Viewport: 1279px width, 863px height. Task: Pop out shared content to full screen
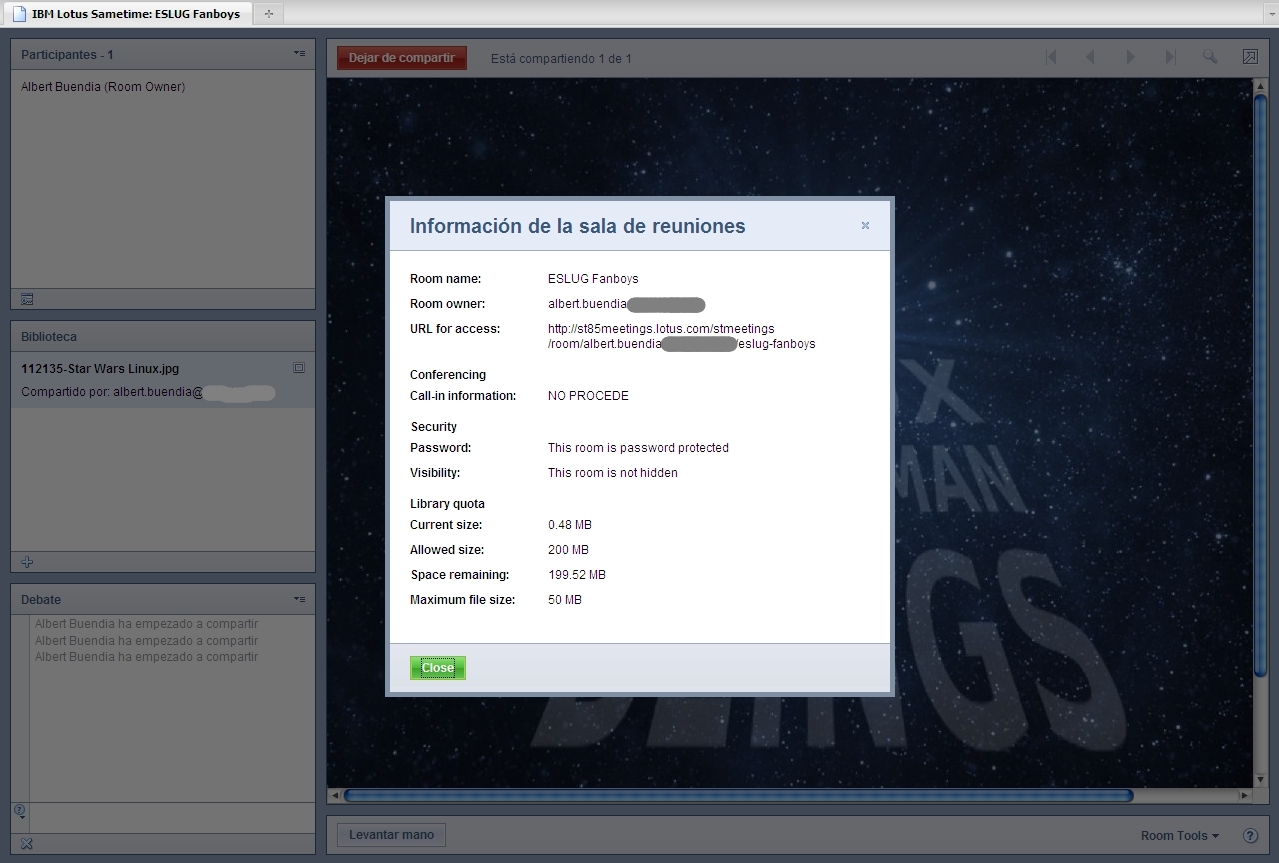1250,57
